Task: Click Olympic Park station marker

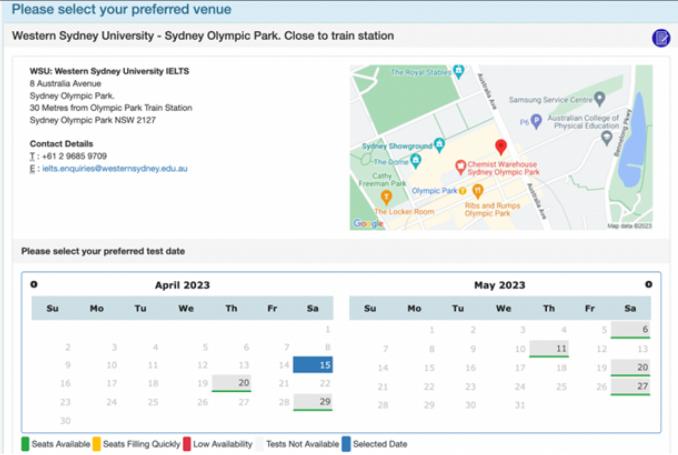Action: point(462,191)
